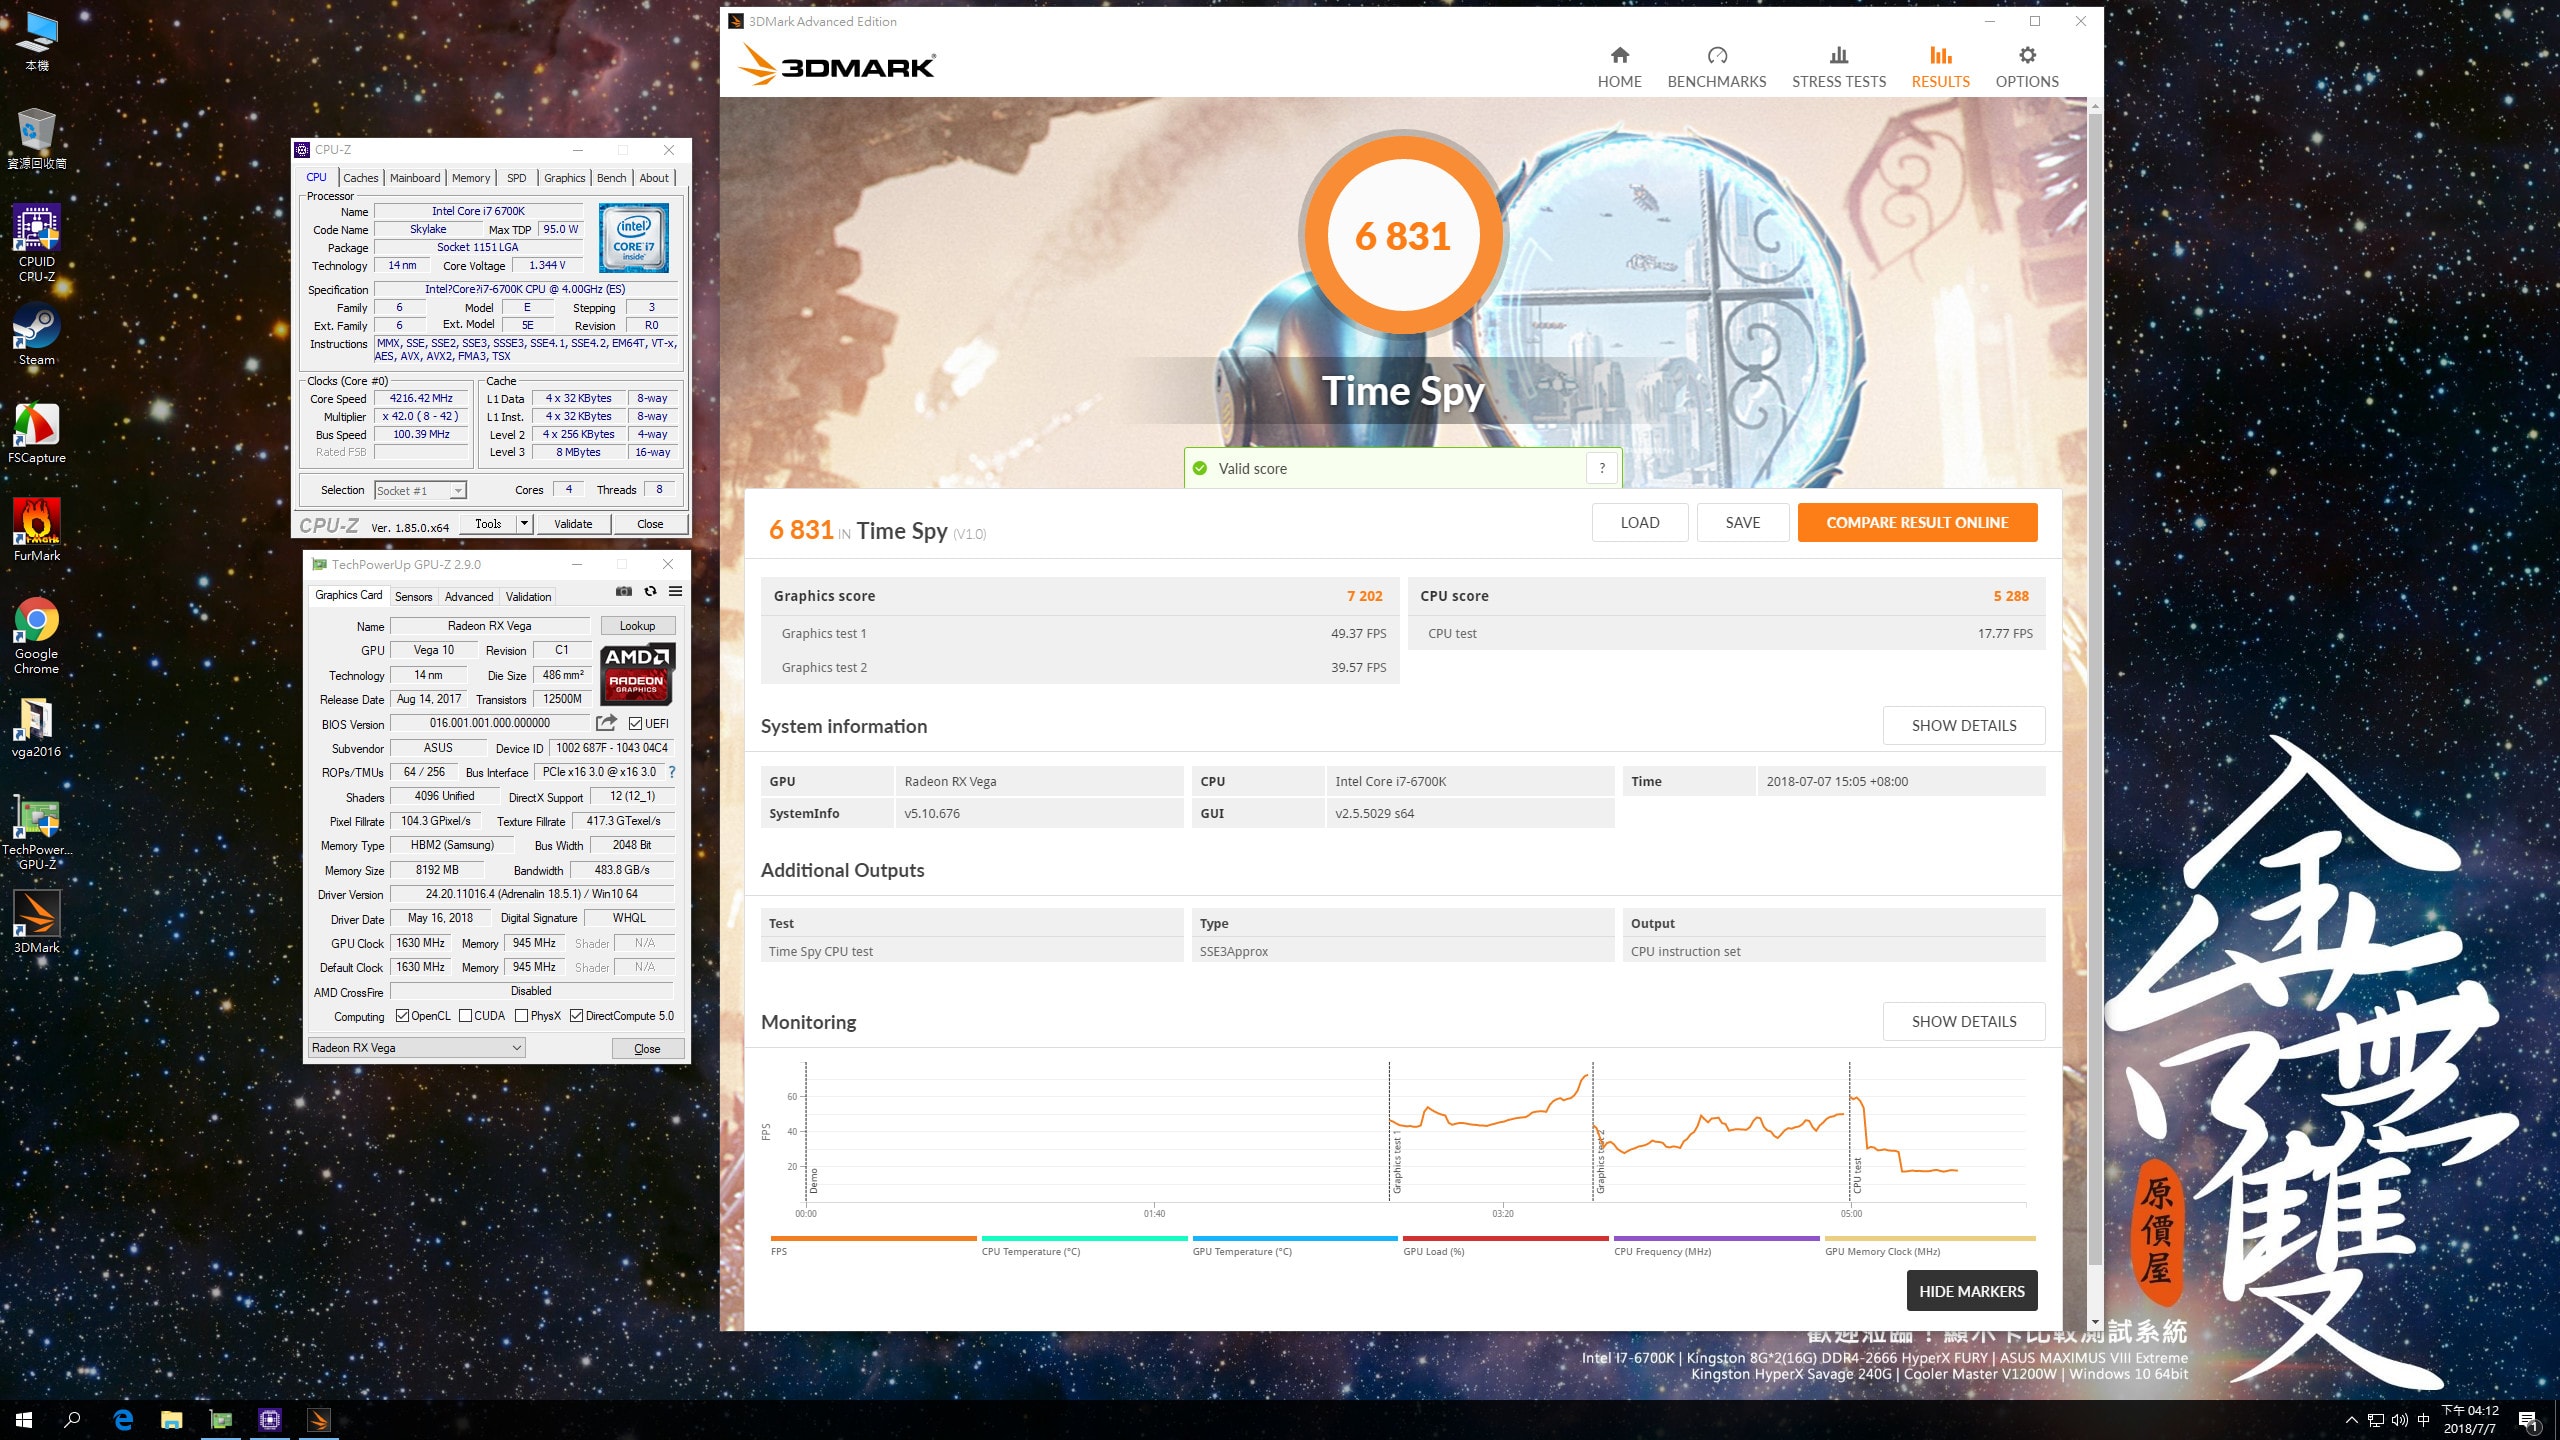Open CPUID CPU-Z desktop icon
2560x1440 pixels.
tap(37, 242)
